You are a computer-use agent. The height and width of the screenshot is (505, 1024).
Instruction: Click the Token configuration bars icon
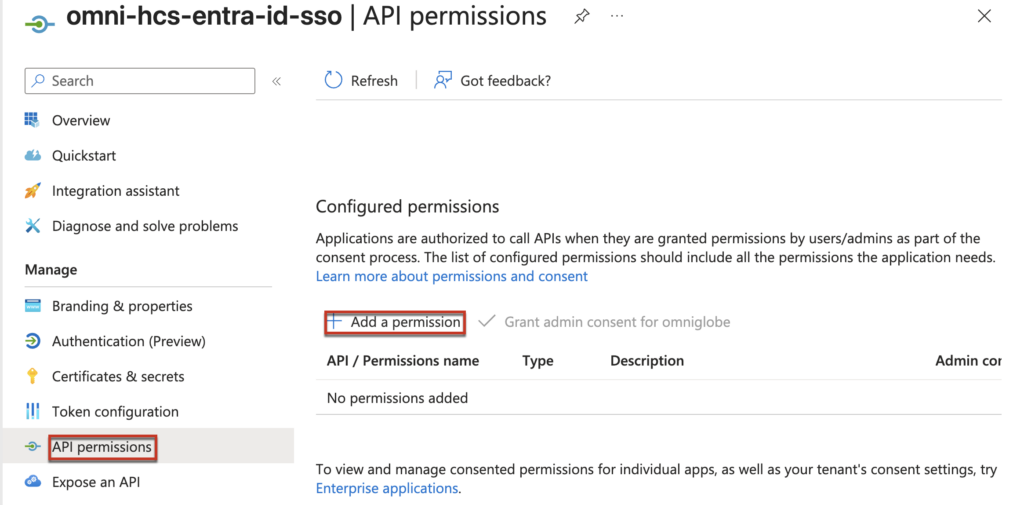click(x=32, y=412)
